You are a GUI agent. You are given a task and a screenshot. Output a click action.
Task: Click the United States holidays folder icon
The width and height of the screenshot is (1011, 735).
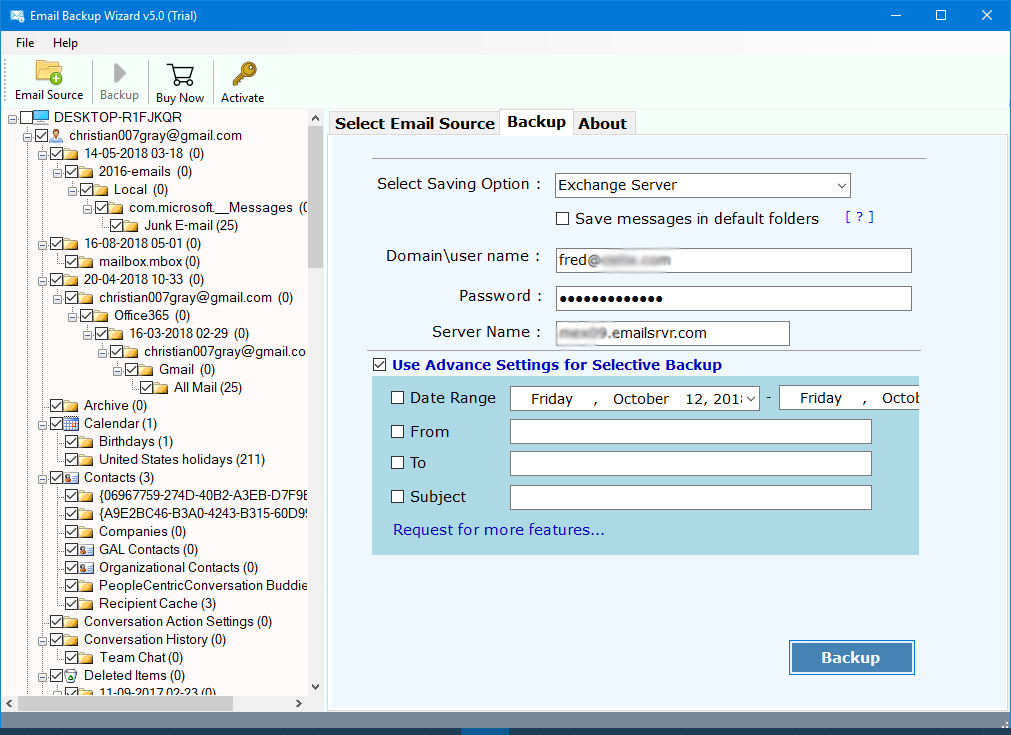(x=86, y=460)
